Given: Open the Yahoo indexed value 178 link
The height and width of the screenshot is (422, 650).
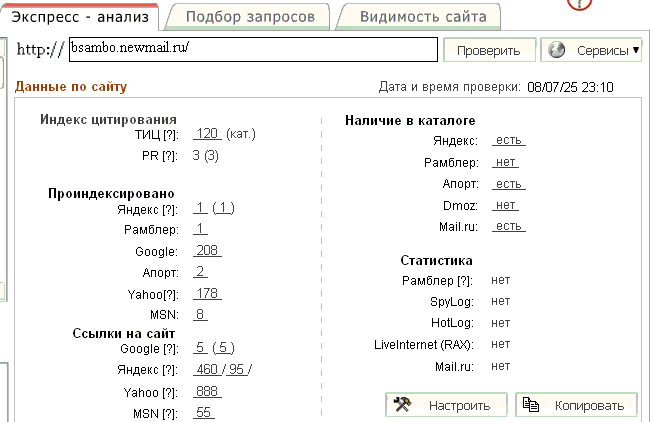Looking at the screenshot, I should 207,293.
